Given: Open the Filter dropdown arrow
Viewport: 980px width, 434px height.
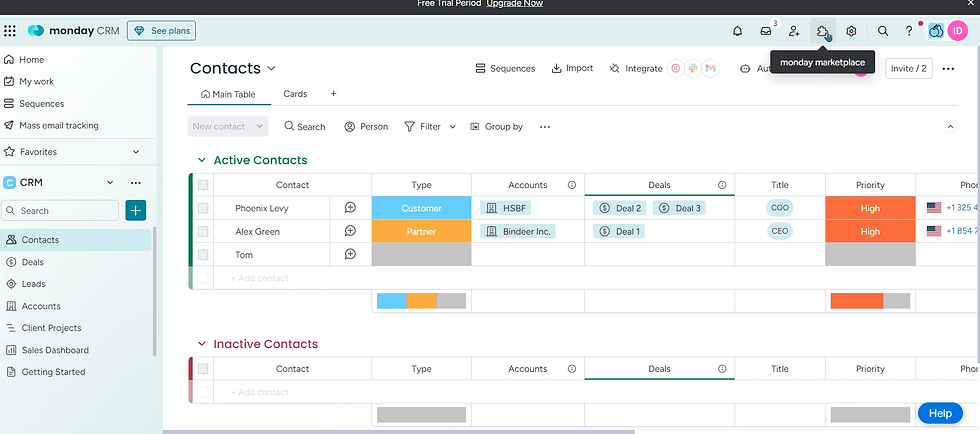Looking at the screenshot, I should pyautogui.click(x=452, y=127).
